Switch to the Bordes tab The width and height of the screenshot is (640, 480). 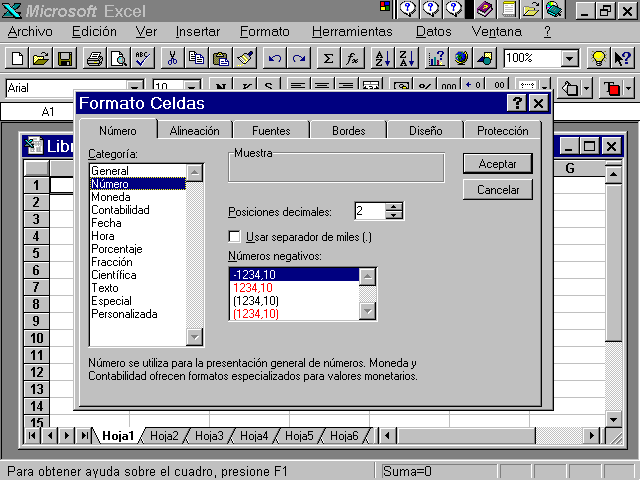(x=349, y=131)
